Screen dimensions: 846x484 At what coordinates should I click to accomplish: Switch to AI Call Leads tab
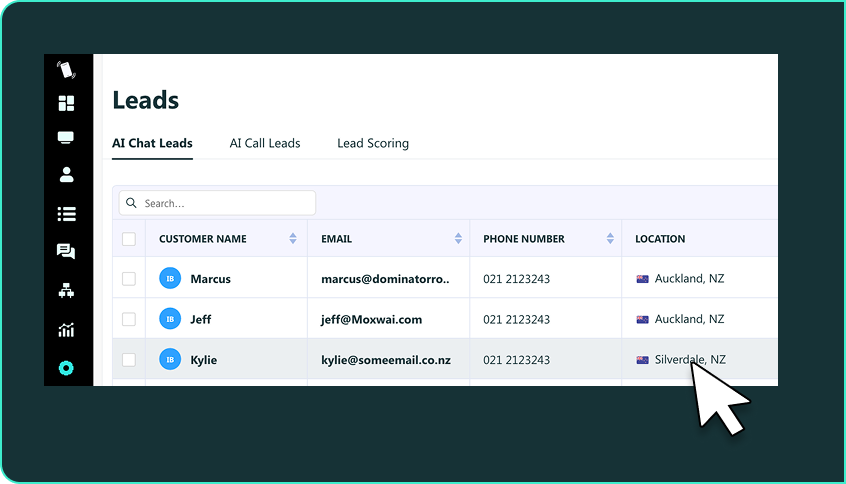point(265,143)
